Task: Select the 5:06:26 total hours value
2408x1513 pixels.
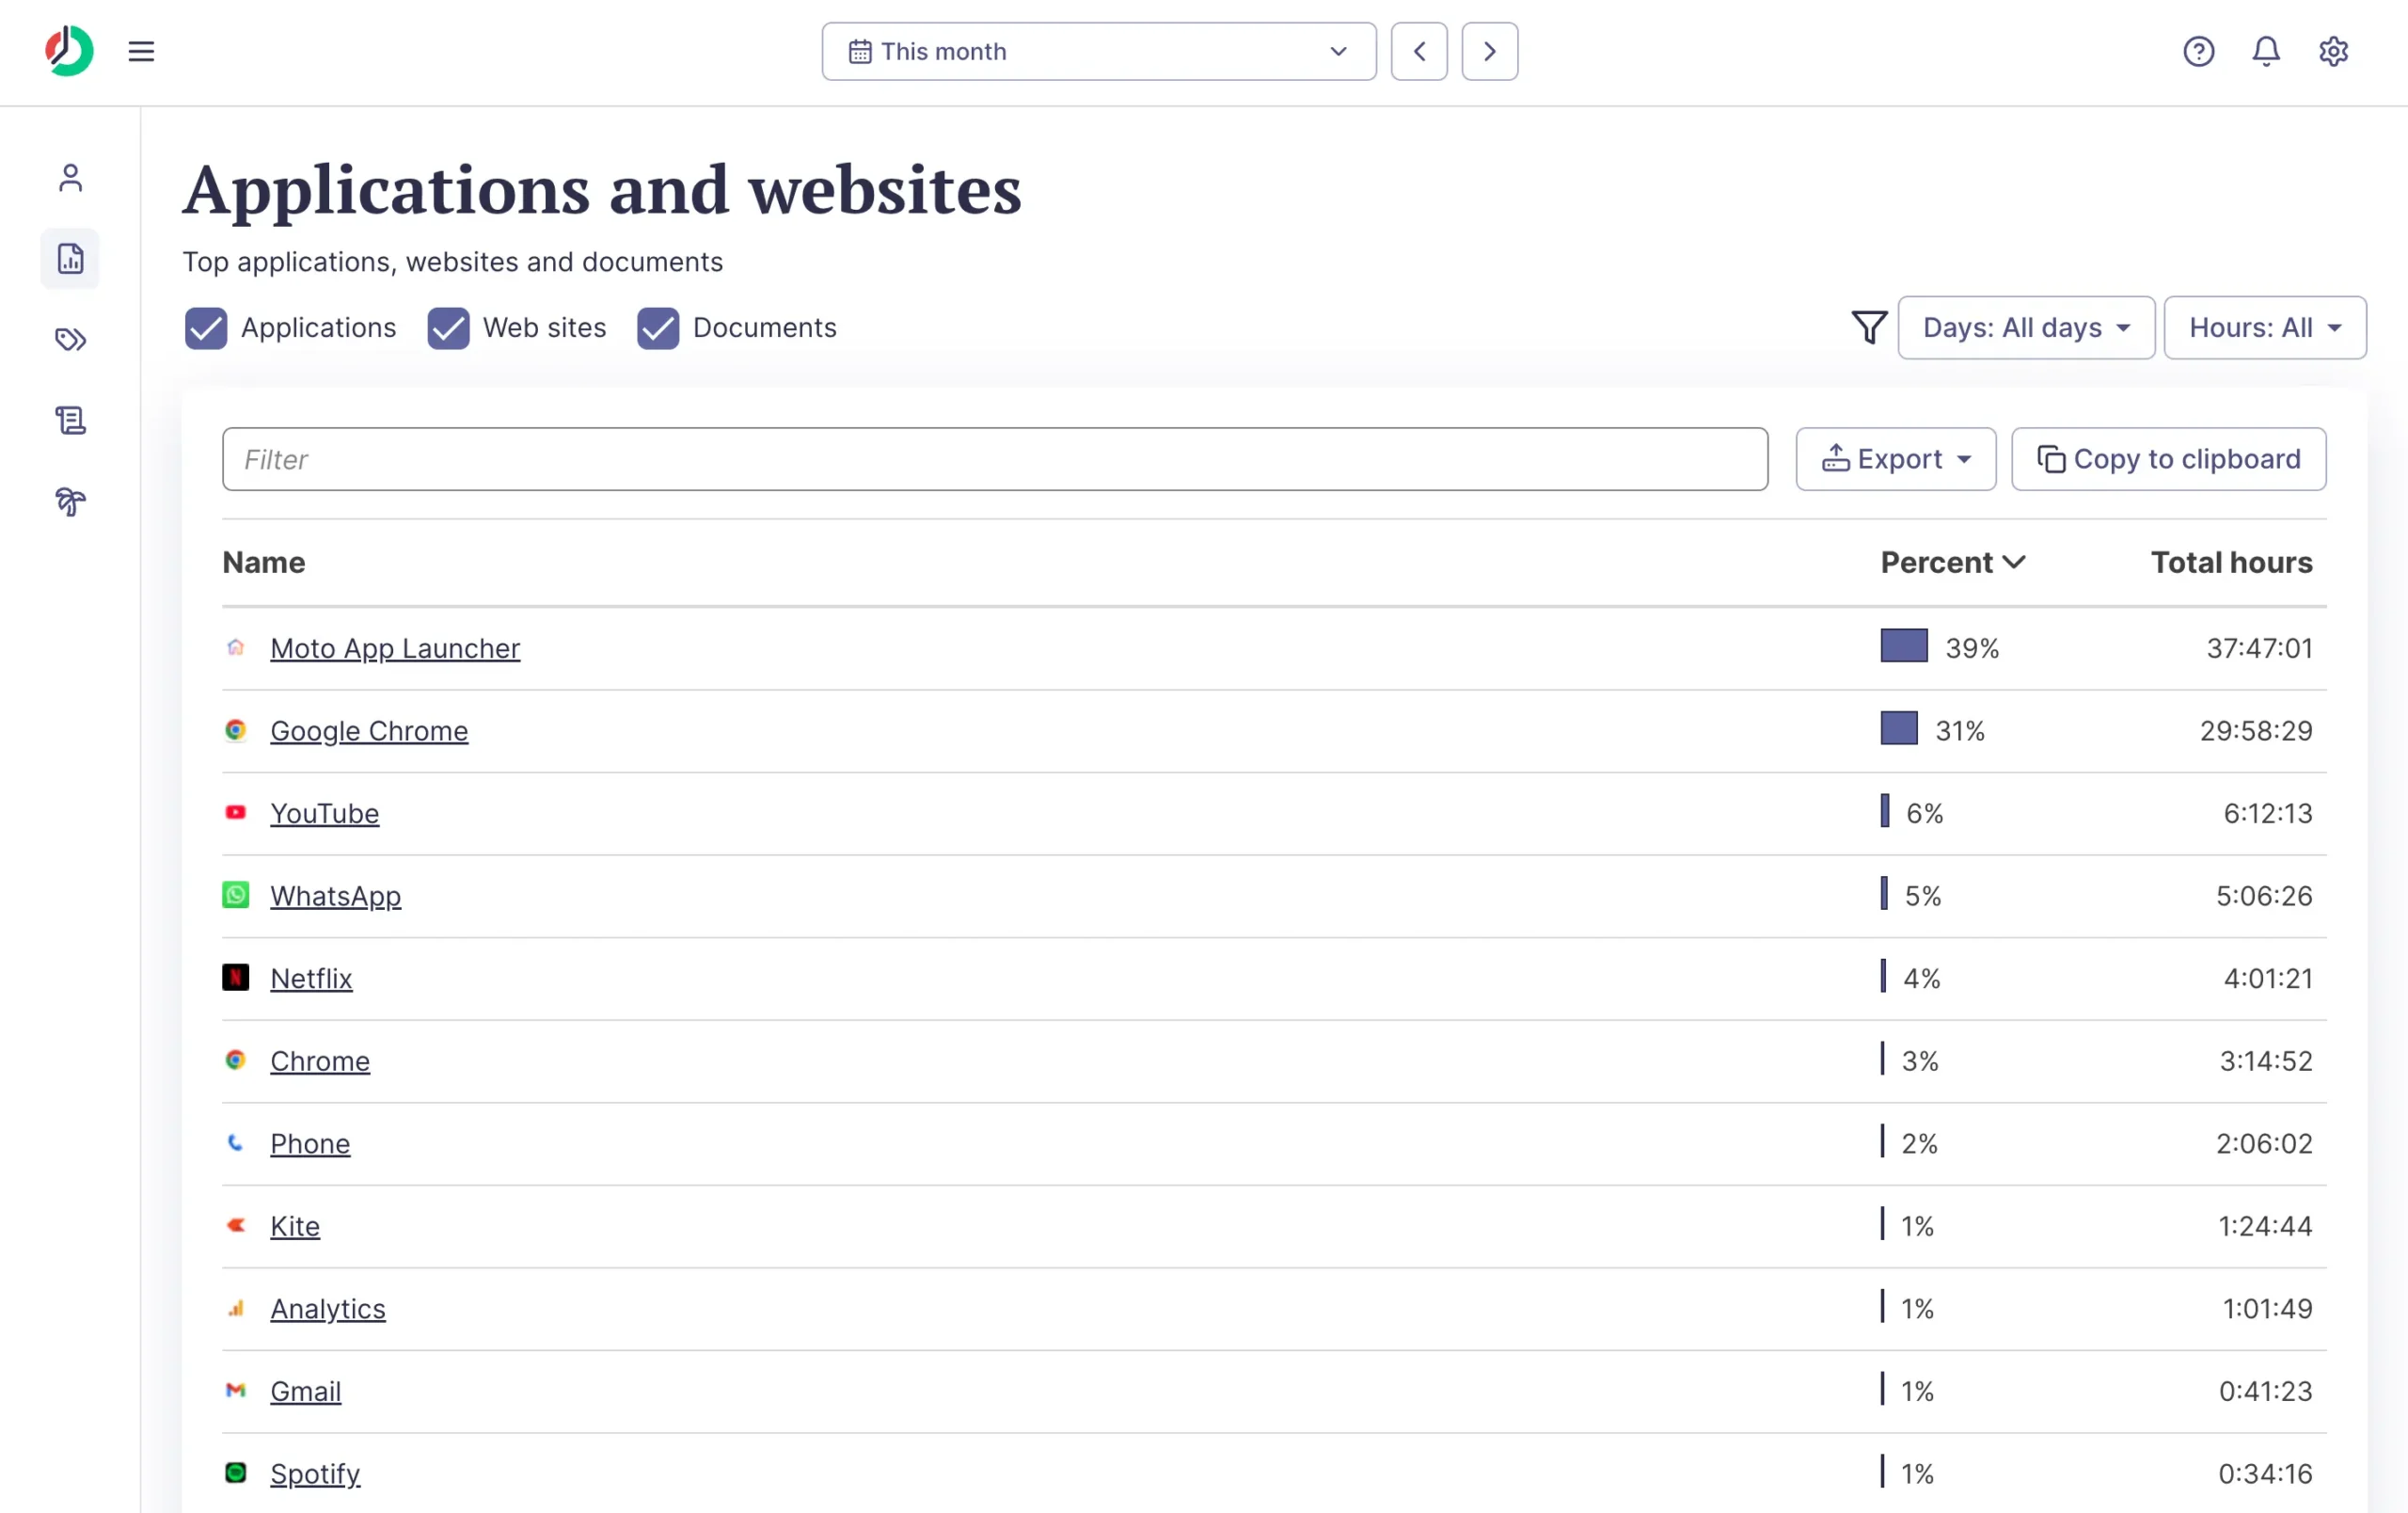Action: 2264,896
